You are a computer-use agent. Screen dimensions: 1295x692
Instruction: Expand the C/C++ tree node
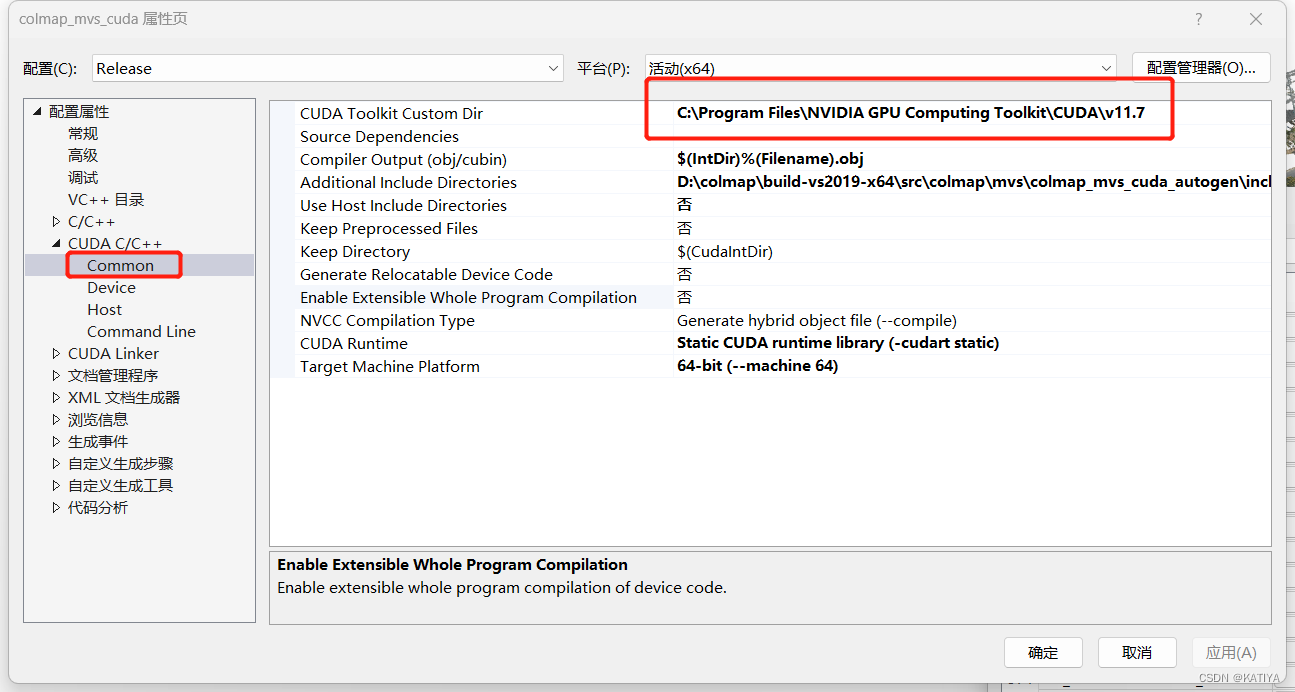click(x=56, y=221)
